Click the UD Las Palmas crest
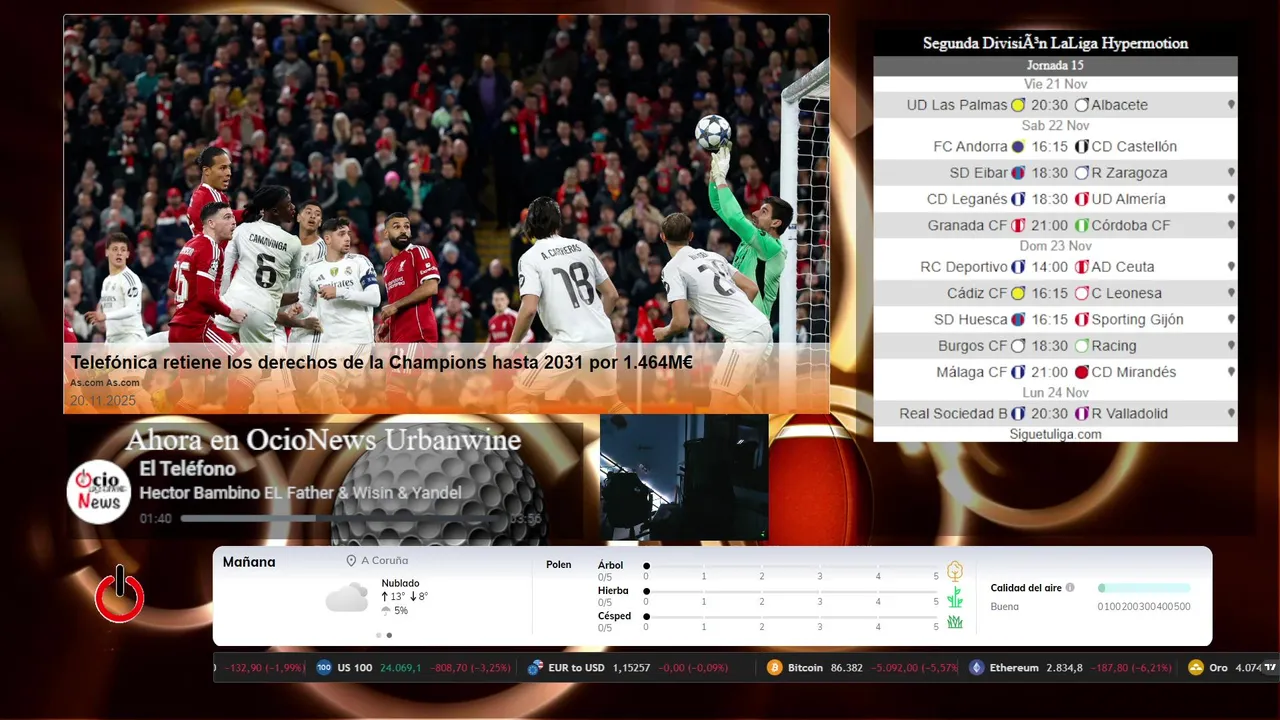Viewport: 1280px width, 720px height. (x=1018, y=105)
